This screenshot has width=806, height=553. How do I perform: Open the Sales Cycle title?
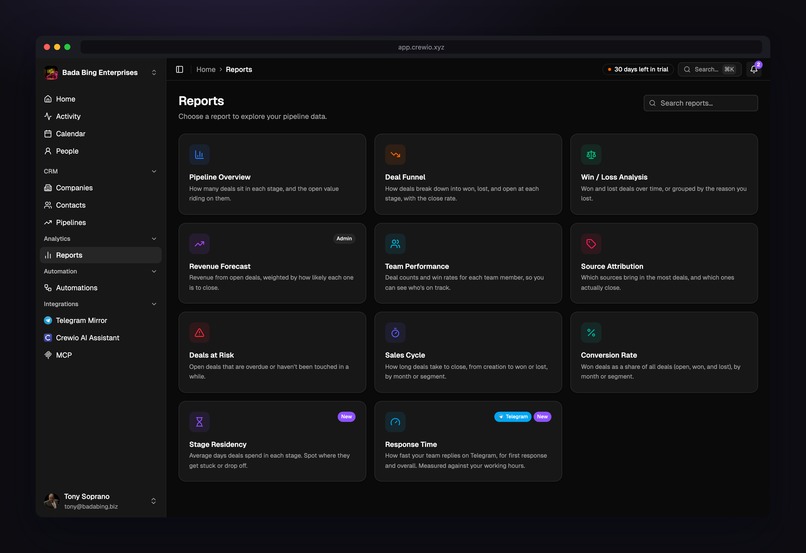(405, 355)
